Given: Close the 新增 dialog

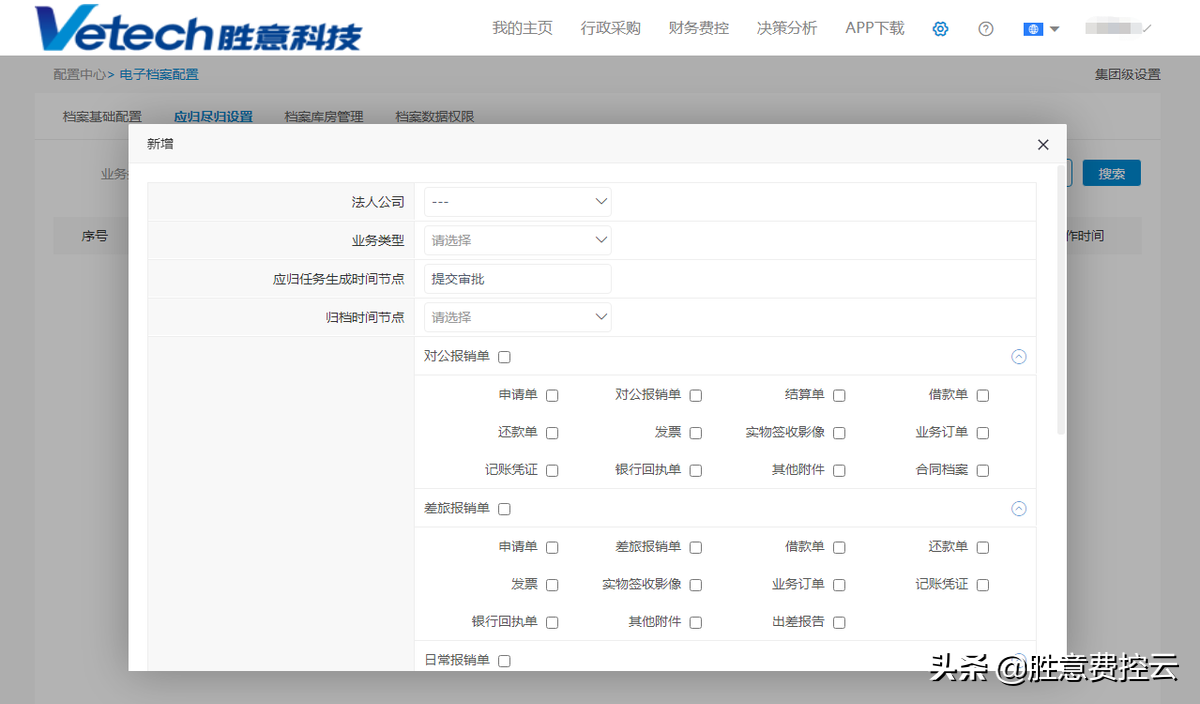Looking at the screenshot, I should (1043, 145).
